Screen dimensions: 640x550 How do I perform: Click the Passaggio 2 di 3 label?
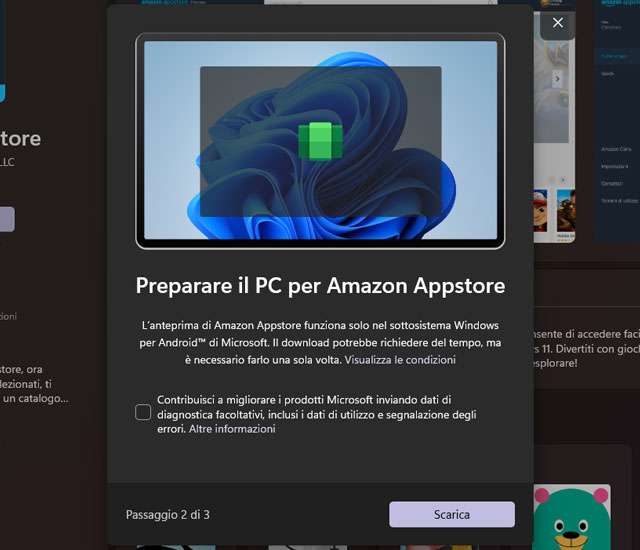[x=167, y=515]
